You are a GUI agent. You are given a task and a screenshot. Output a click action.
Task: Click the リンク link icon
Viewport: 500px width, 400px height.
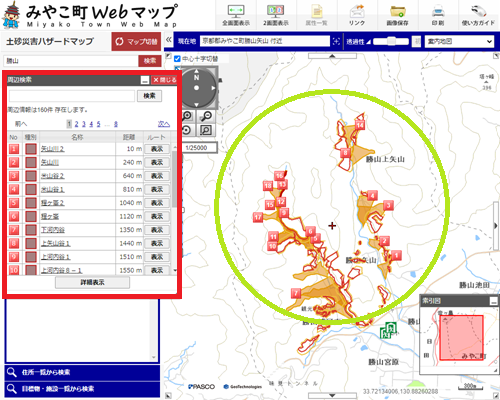click(x=357, y=15)
